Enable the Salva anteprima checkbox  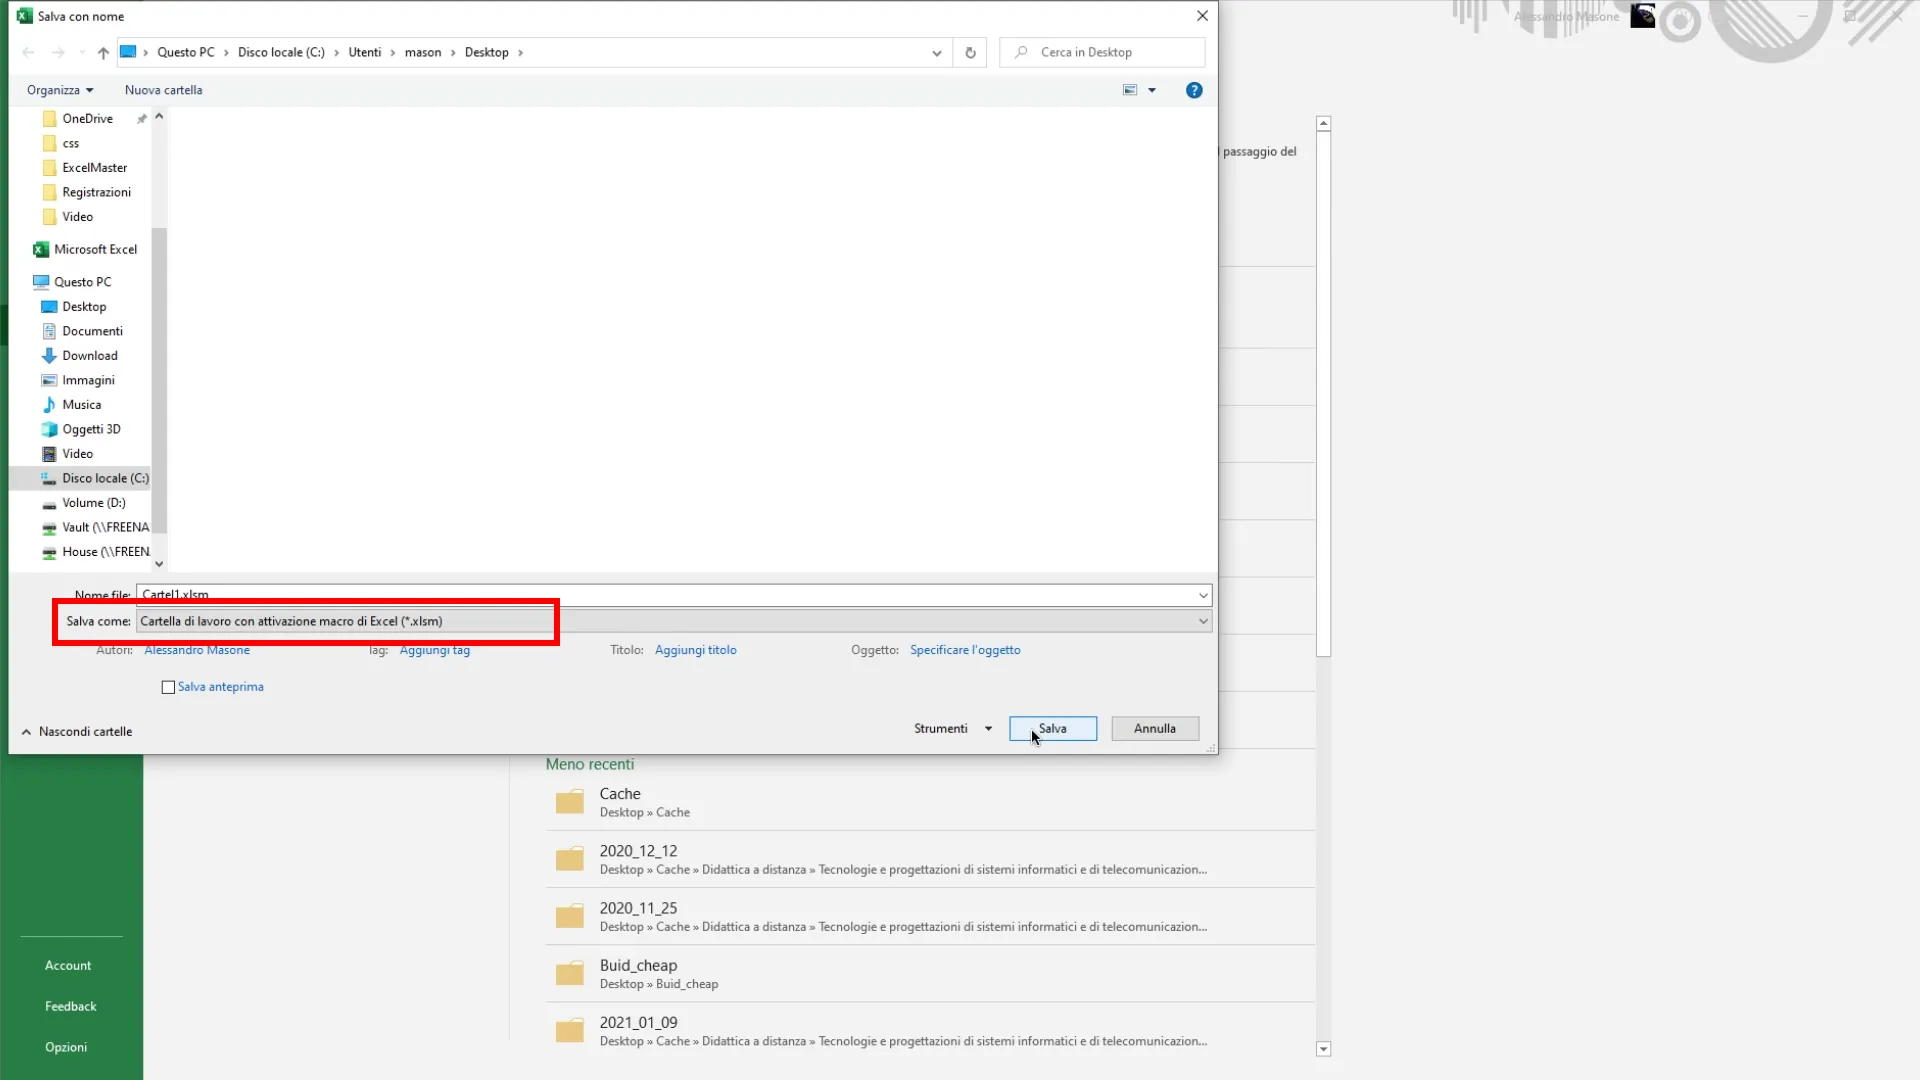coord(168,688)
